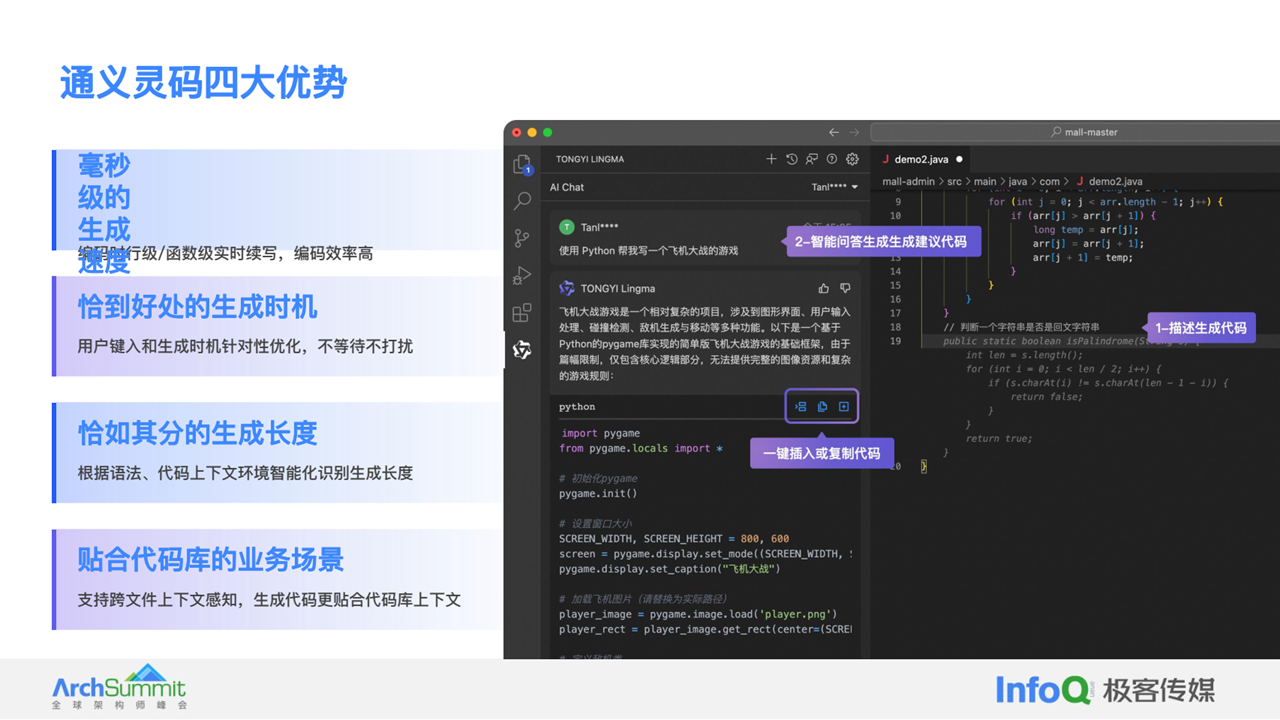Screen dimensions: 1280x720
Task: Open the Tanl**** account dropdown
Action: click(835, 187)
